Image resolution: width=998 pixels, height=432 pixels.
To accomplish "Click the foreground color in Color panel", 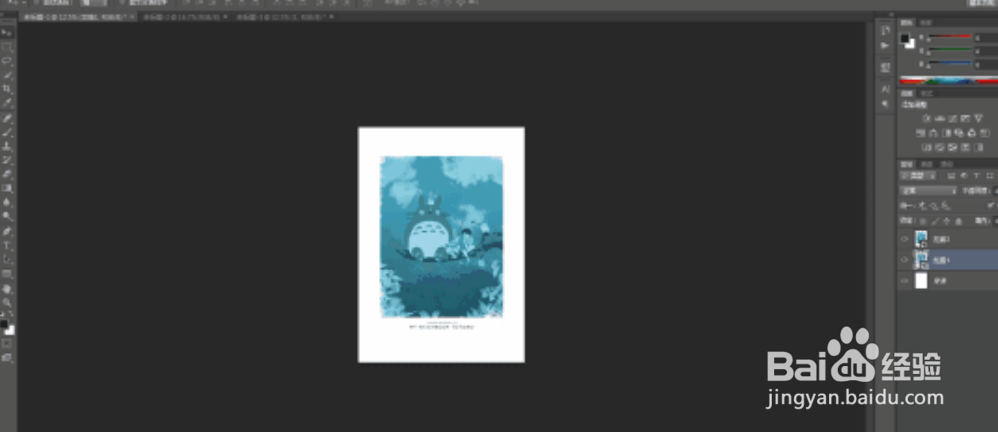I will (904, 38).
